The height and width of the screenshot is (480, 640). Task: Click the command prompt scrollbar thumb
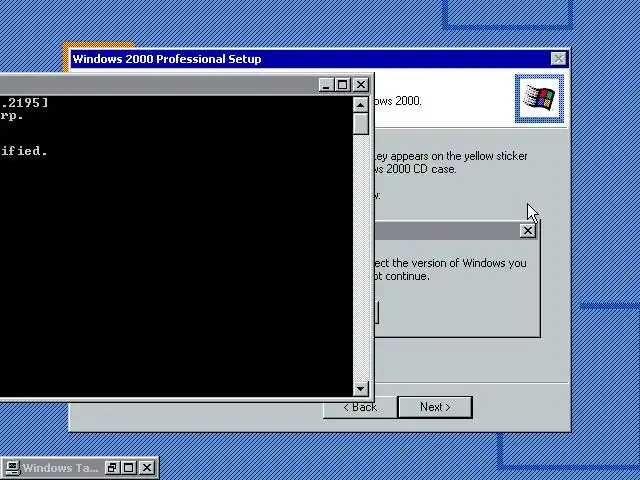pos(360,124)
